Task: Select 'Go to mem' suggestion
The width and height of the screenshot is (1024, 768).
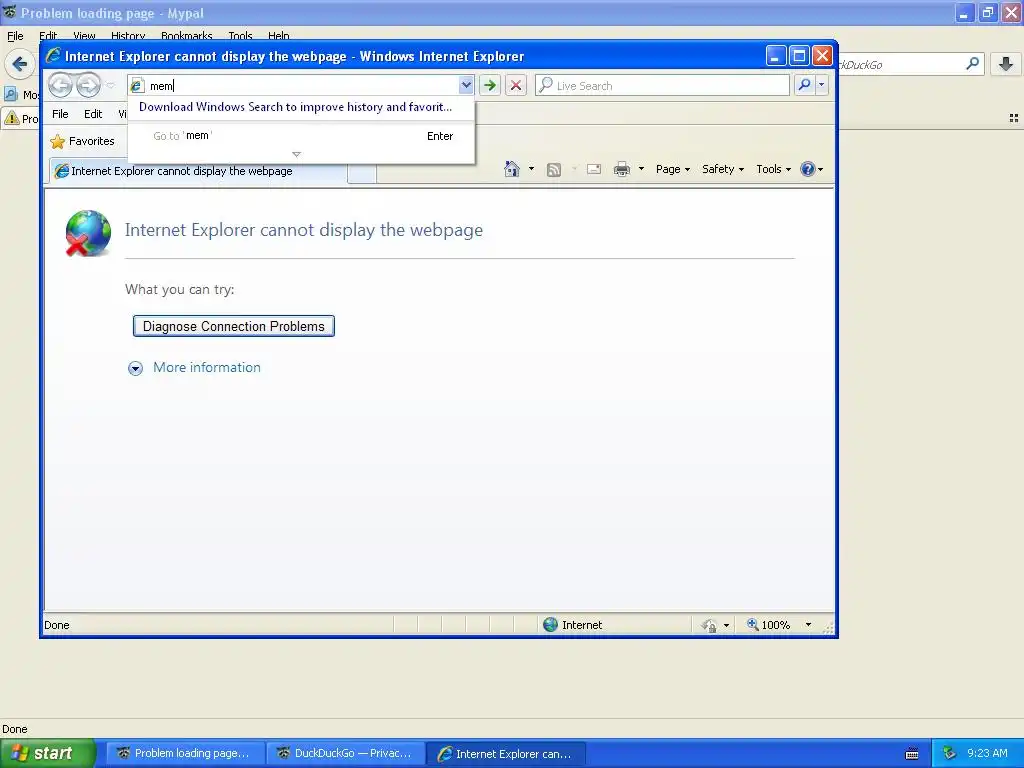Action: (300, 136)
